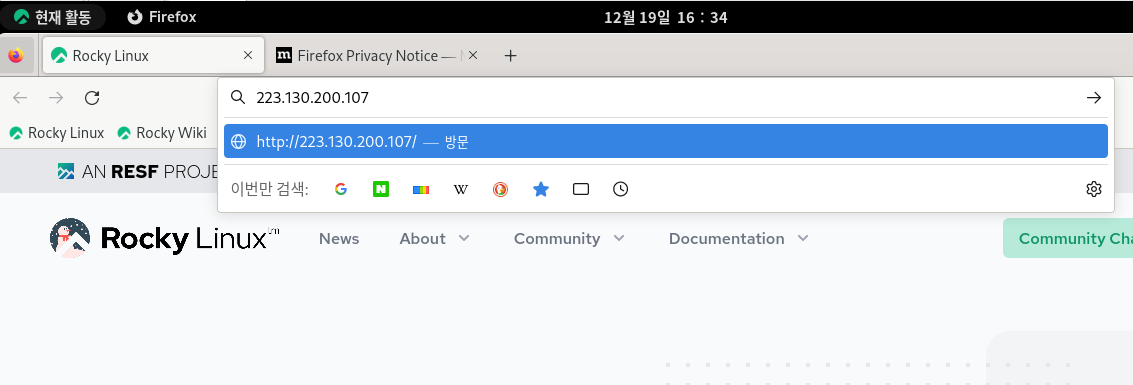Open Firefox View pinned button
This screenshot has height=385, width=1133.
point(16,56)
